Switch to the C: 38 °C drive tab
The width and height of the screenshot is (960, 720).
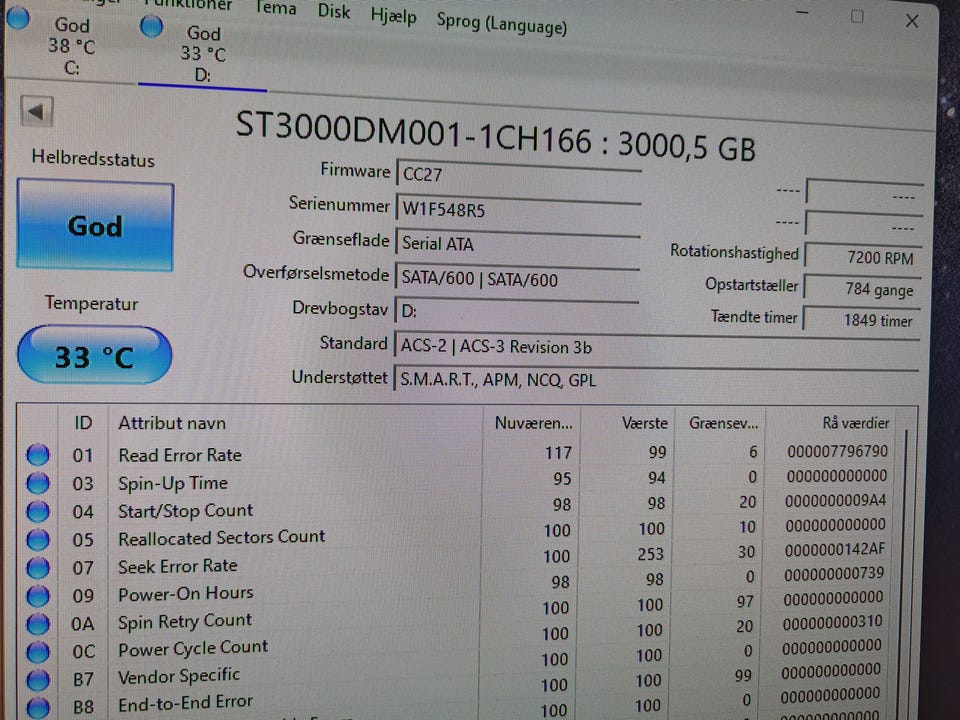(x=72, y=46)
